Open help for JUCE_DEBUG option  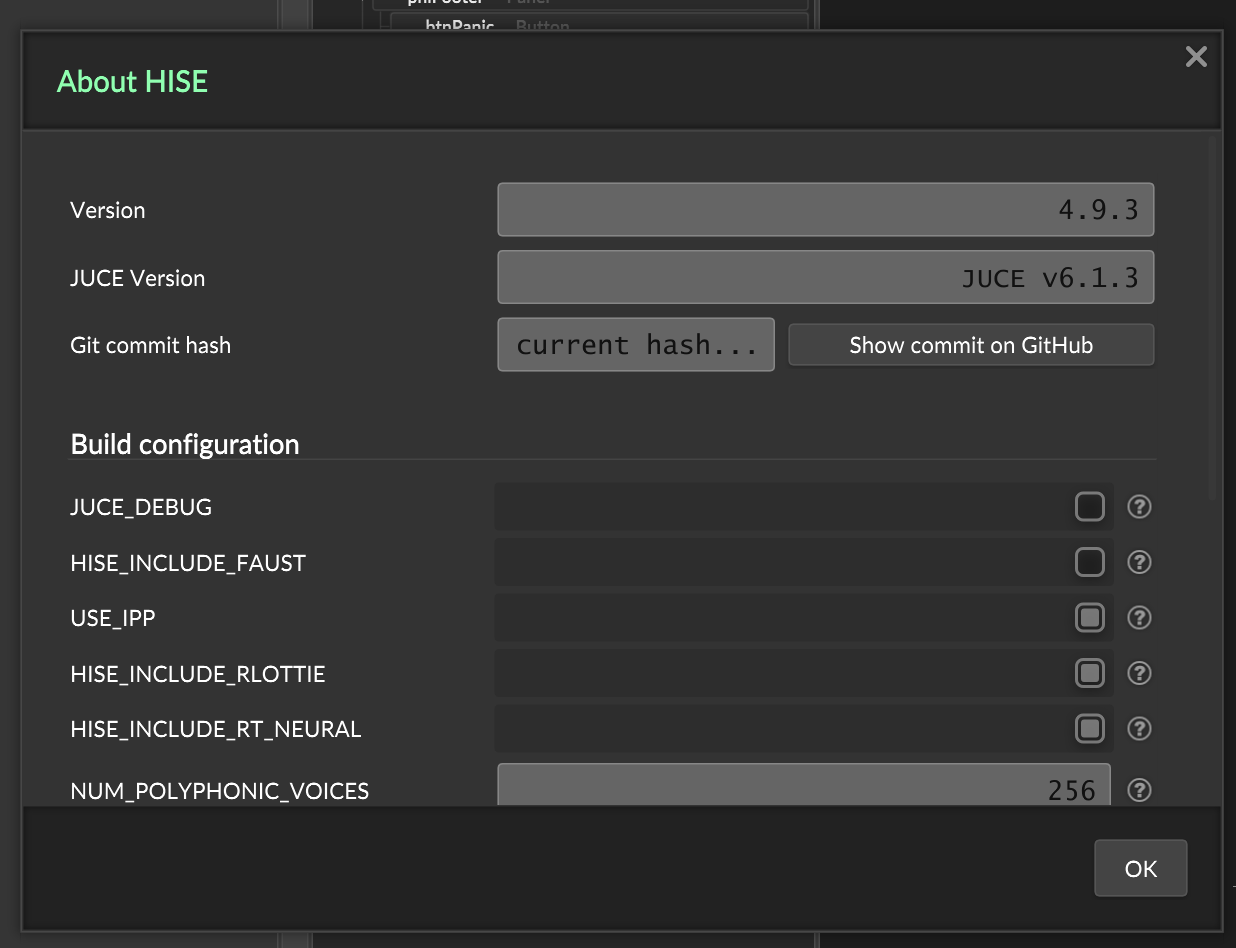coord(1139,507)
